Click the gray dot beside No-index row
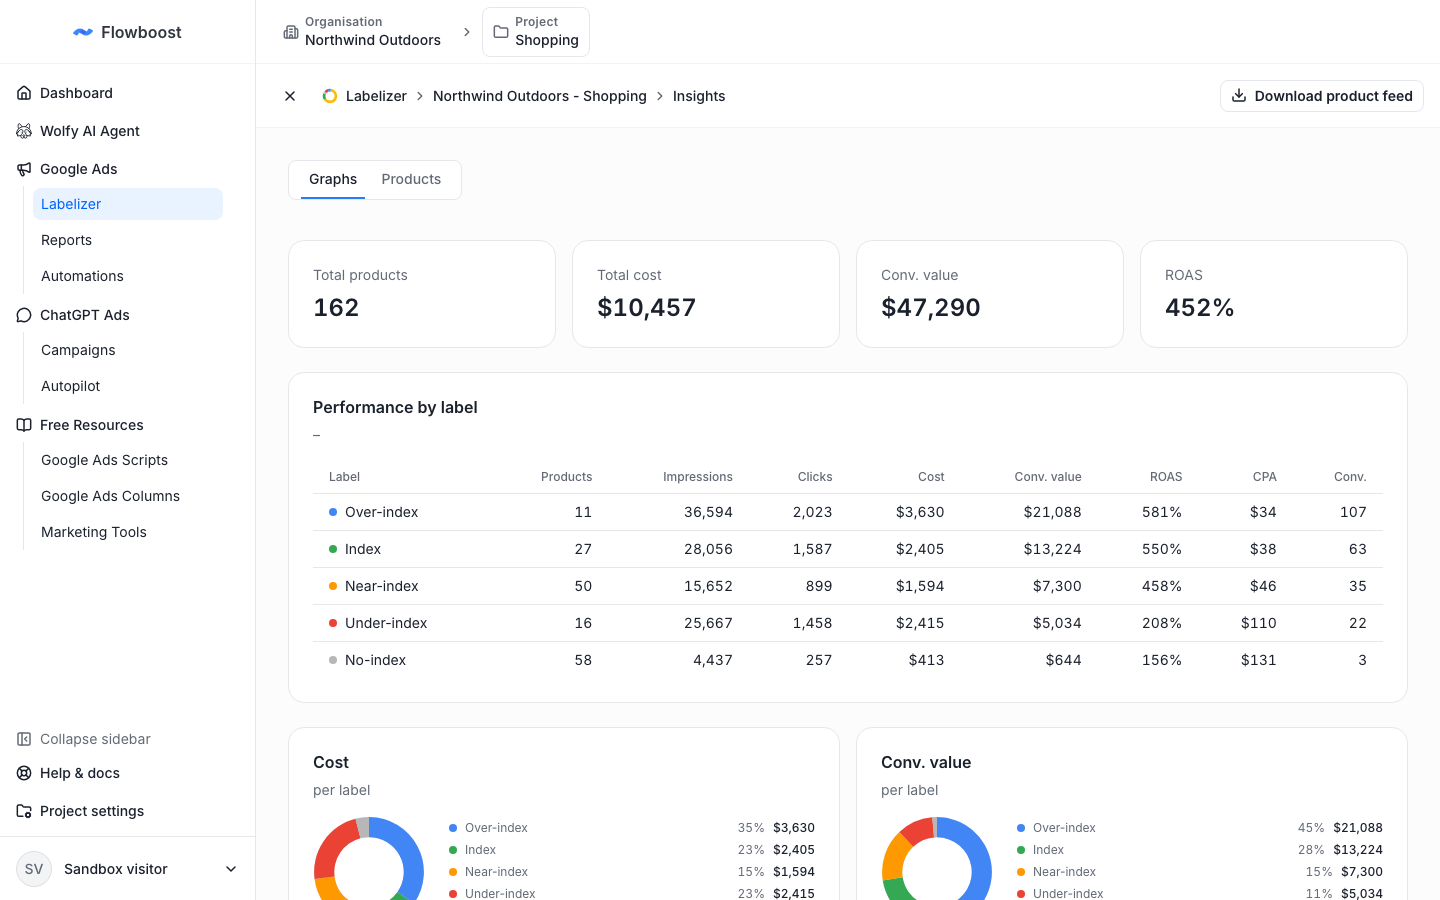 (333, 660)
